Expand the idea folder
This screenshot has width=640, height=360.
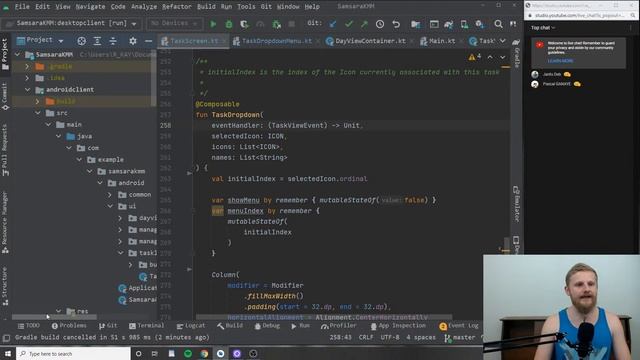(28, 78)
